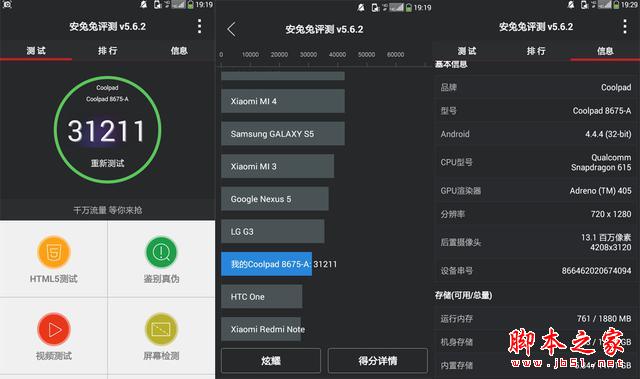This screenshot has width=640, height=379.
Task: Select the Xiaomi MI 4 ranking bar
Action: tap(283, 101)
